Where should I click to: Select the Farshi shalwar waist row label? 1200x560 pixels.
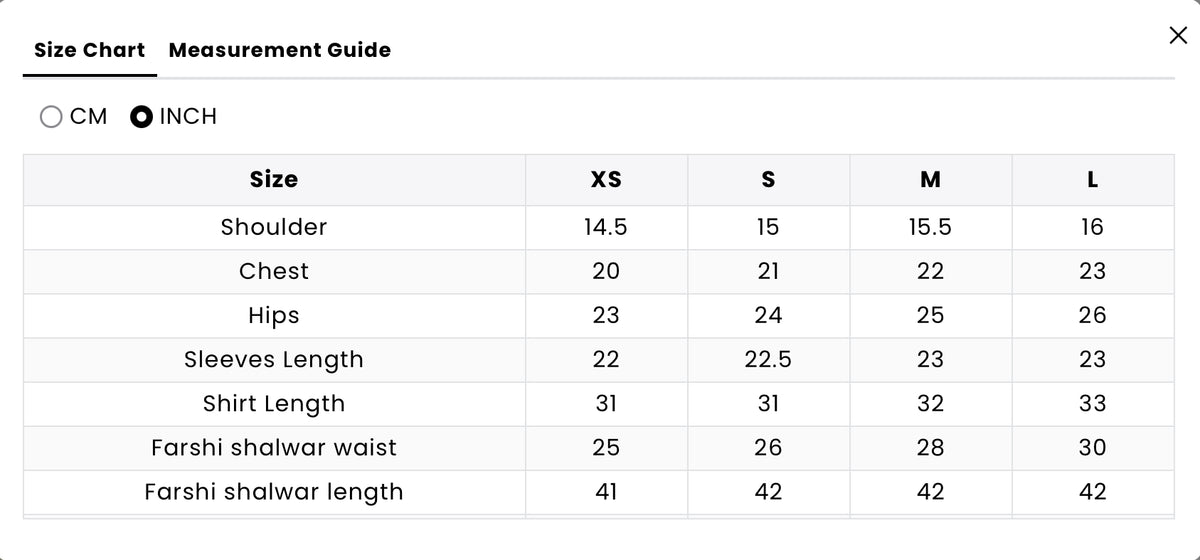(274, 448)
